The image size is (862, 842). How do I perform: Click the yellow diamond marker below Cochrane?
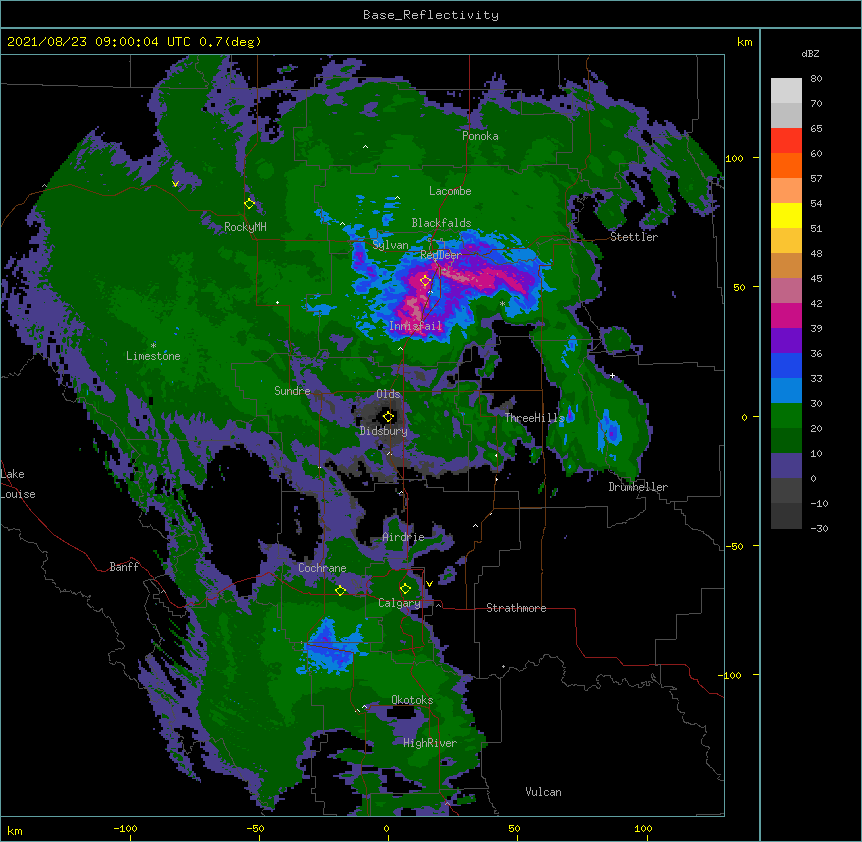[x=340, y=591]
